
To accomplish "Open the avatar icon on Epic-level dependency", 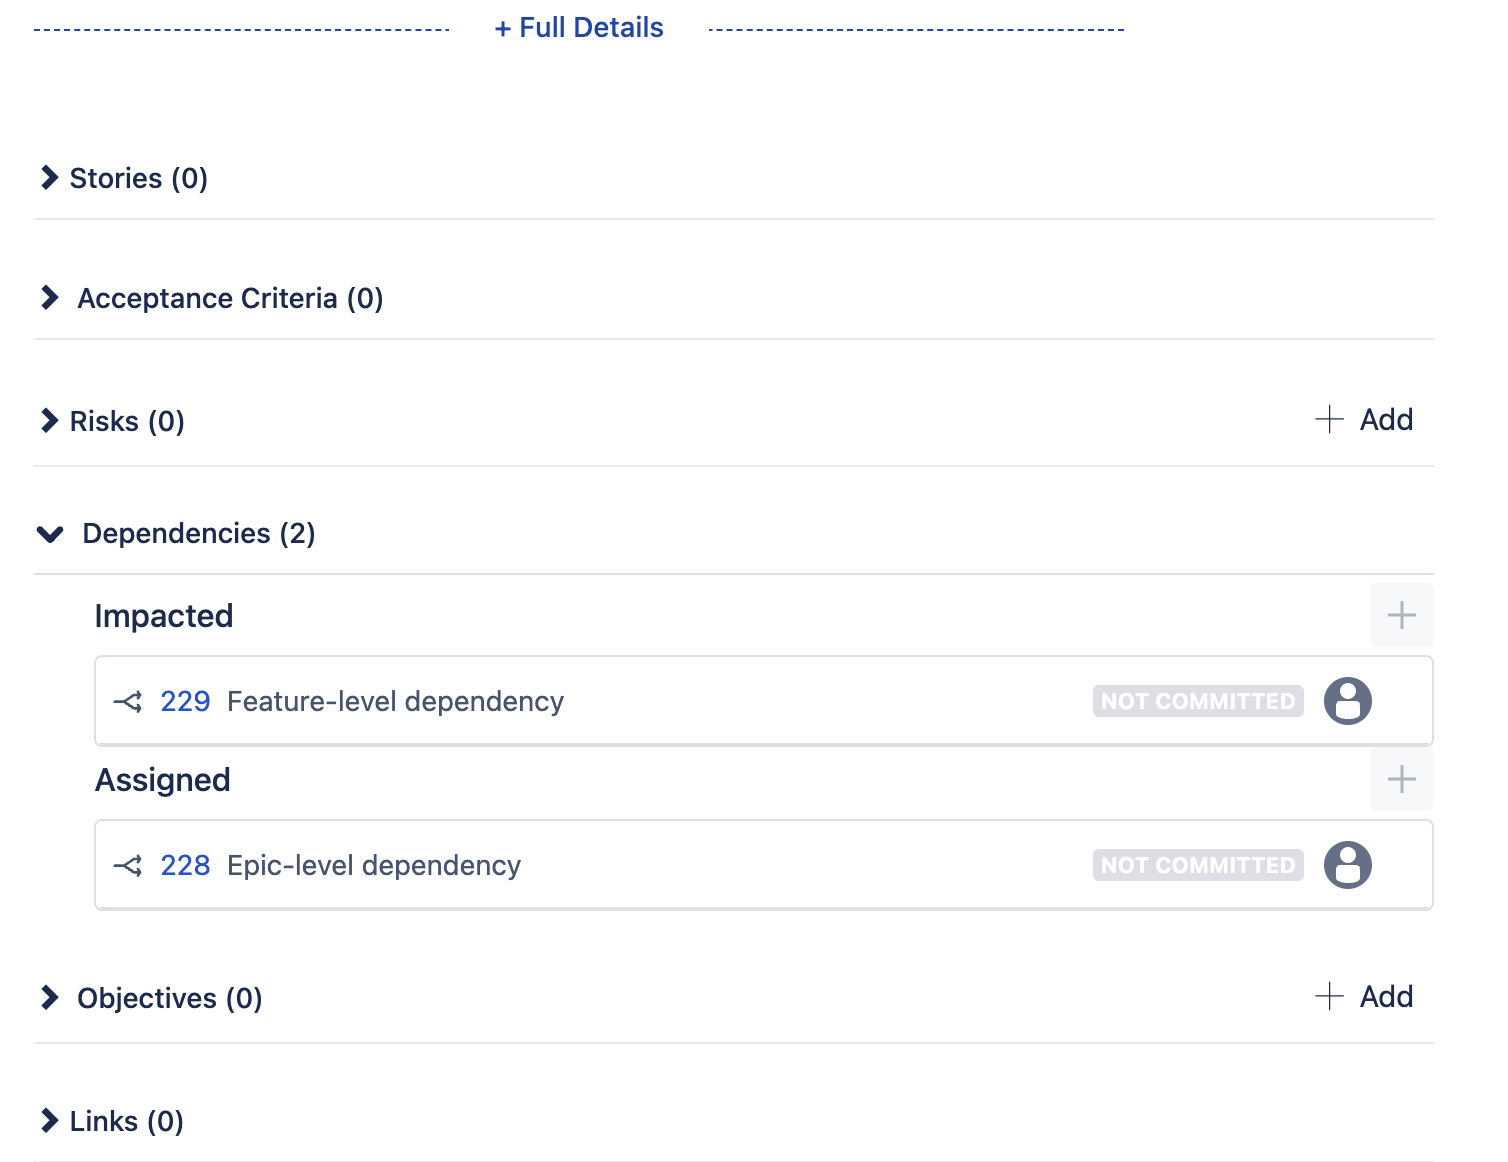I will point(1348,865).
